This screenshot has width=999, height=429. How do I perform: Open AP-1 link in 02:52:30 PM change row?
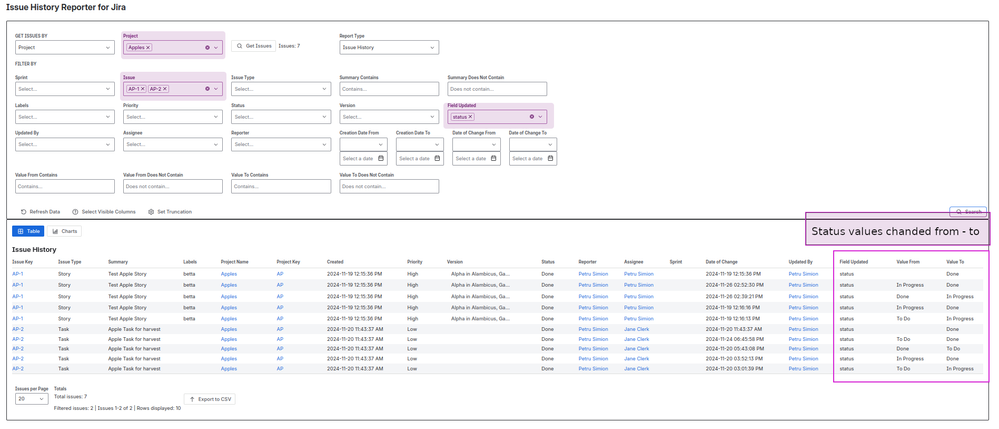tap(18, 285)
